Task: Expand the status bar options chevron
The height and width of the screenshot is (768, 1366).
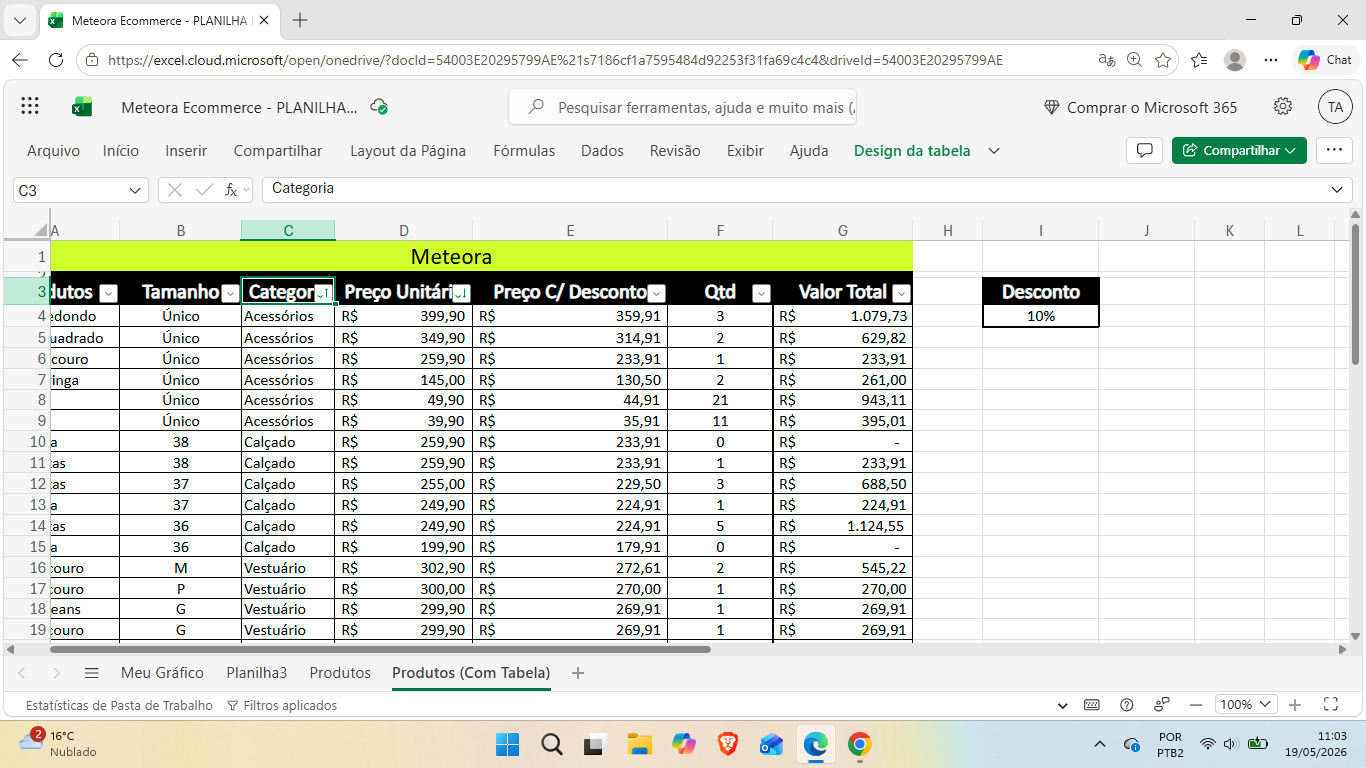Action: point(1062,705)
